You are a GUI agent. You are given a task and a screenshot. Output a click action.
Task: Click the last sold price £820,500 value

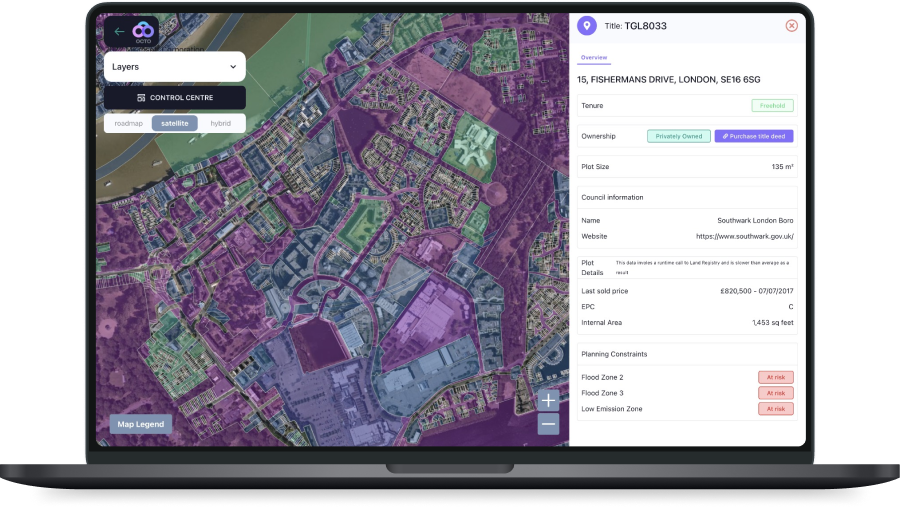757,291
